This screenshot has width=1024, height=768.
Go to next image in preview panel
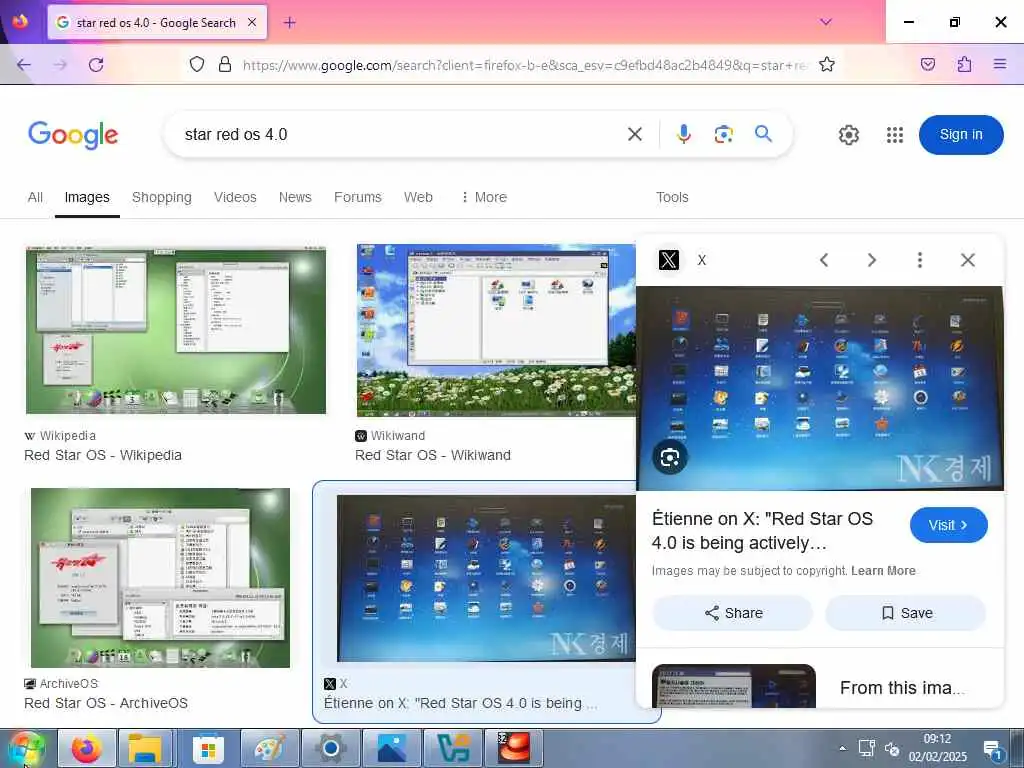tap(871, 260)
